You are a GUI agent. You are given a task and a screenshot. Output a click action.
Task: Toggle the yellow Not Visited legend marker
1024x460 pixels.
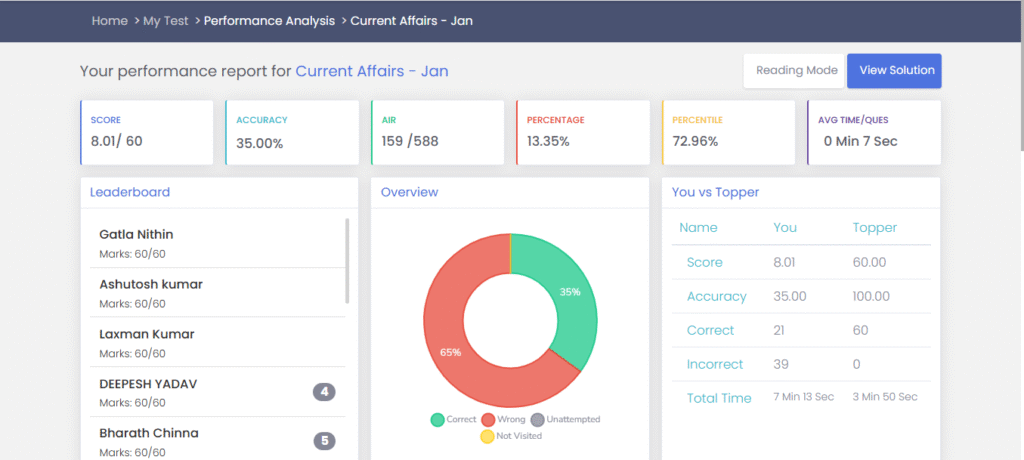[x=487, y=436]
